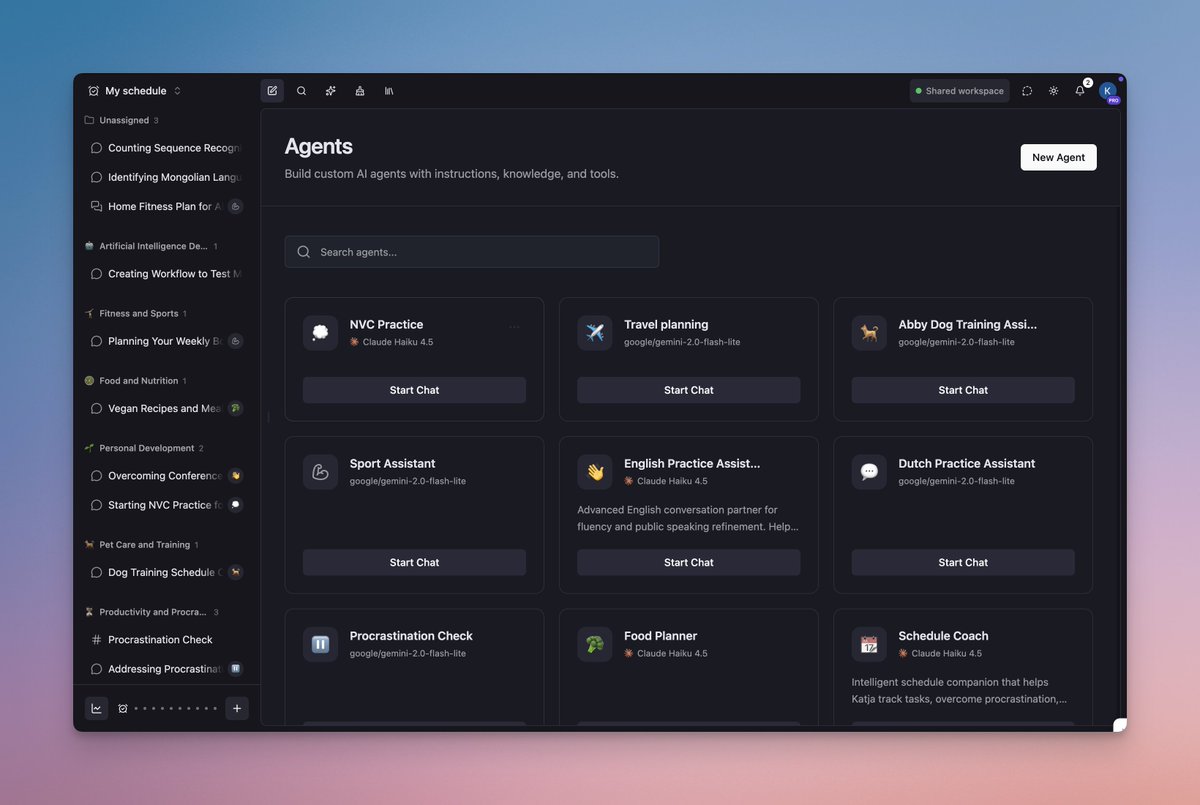1200x805 pixels.
Task: Open the Planning Your Weekly chat
Action: pyautogui.click(x=166, y=341)
